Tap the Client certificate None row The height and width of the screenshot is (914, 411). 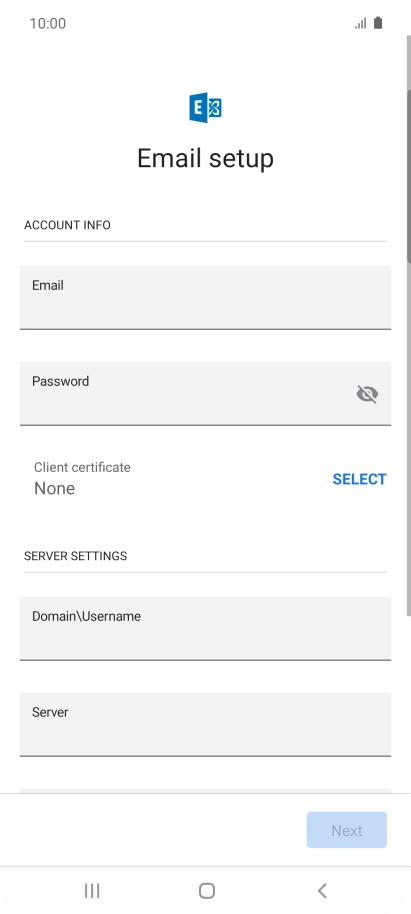pyautogui.click(x=205, y=479)
